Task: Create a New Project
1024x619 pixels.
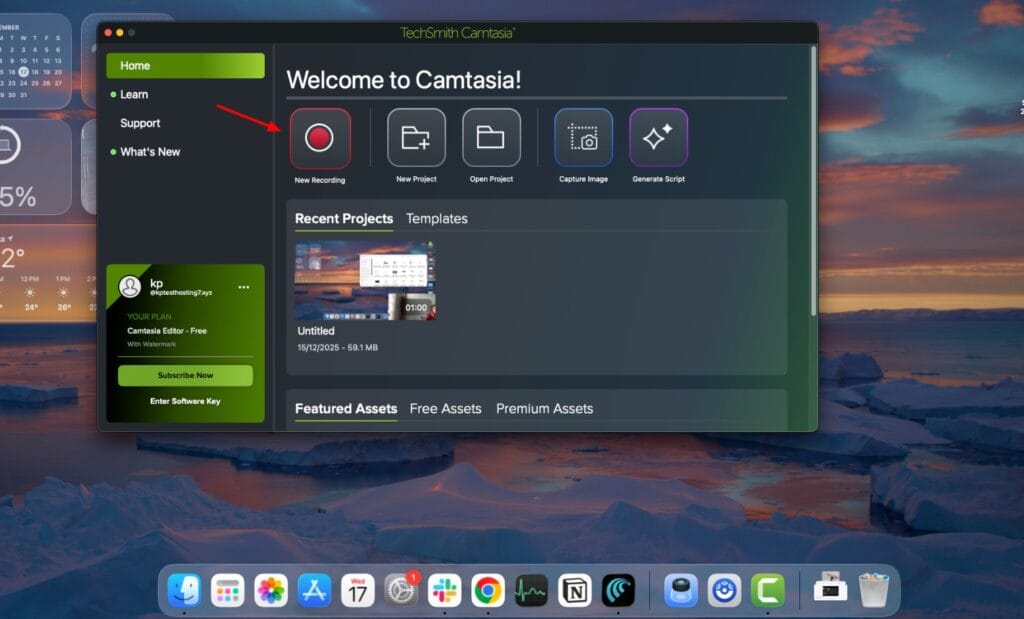Action: coord(416,138)
